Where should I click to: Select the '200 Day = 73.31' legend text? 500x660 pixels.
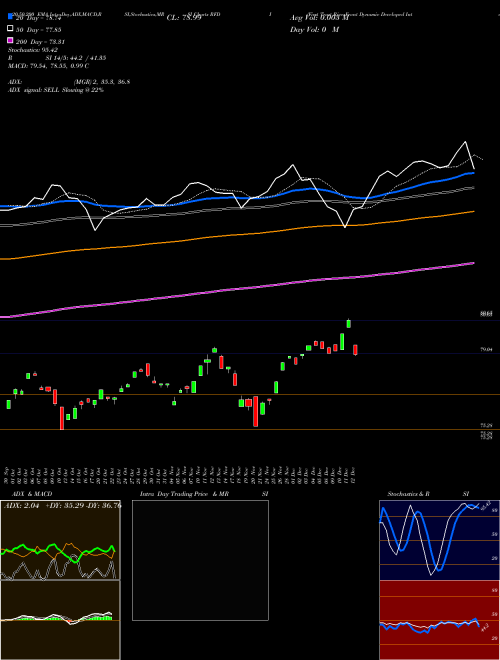(x=40, y=42)
